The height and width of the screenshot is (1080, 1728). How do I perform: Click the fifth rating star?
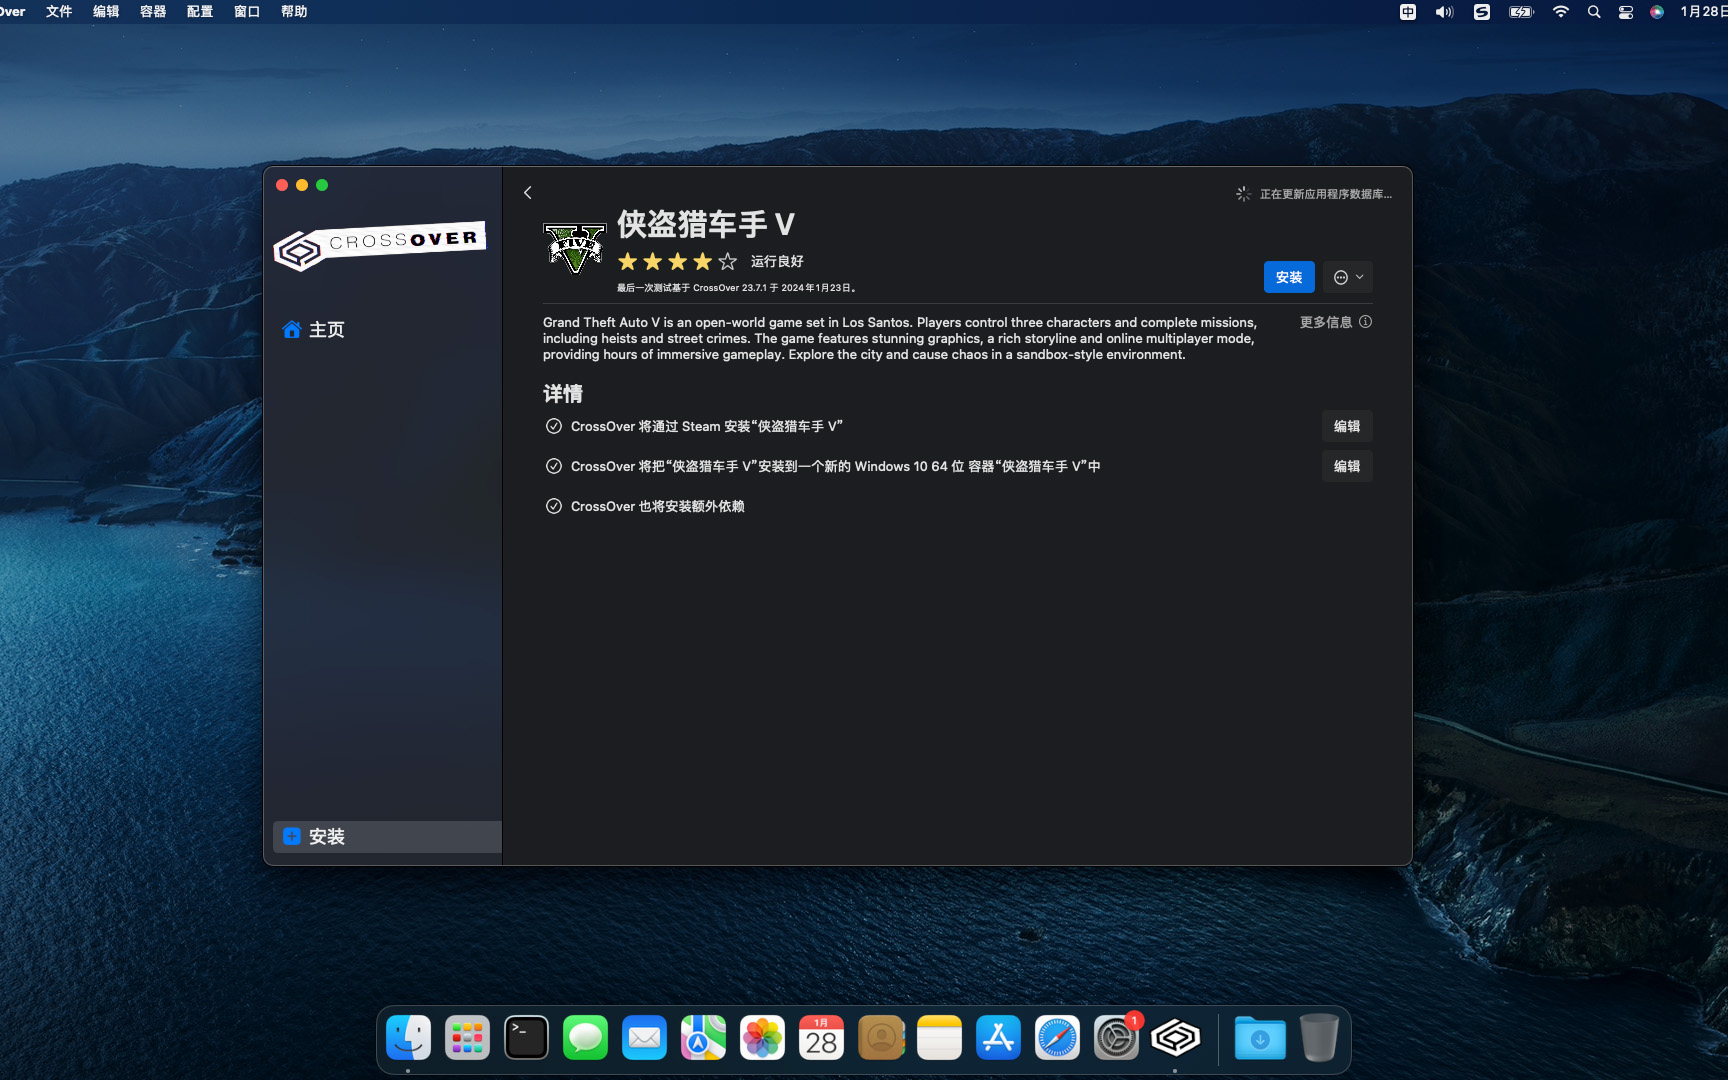click(x=728, y=261)
